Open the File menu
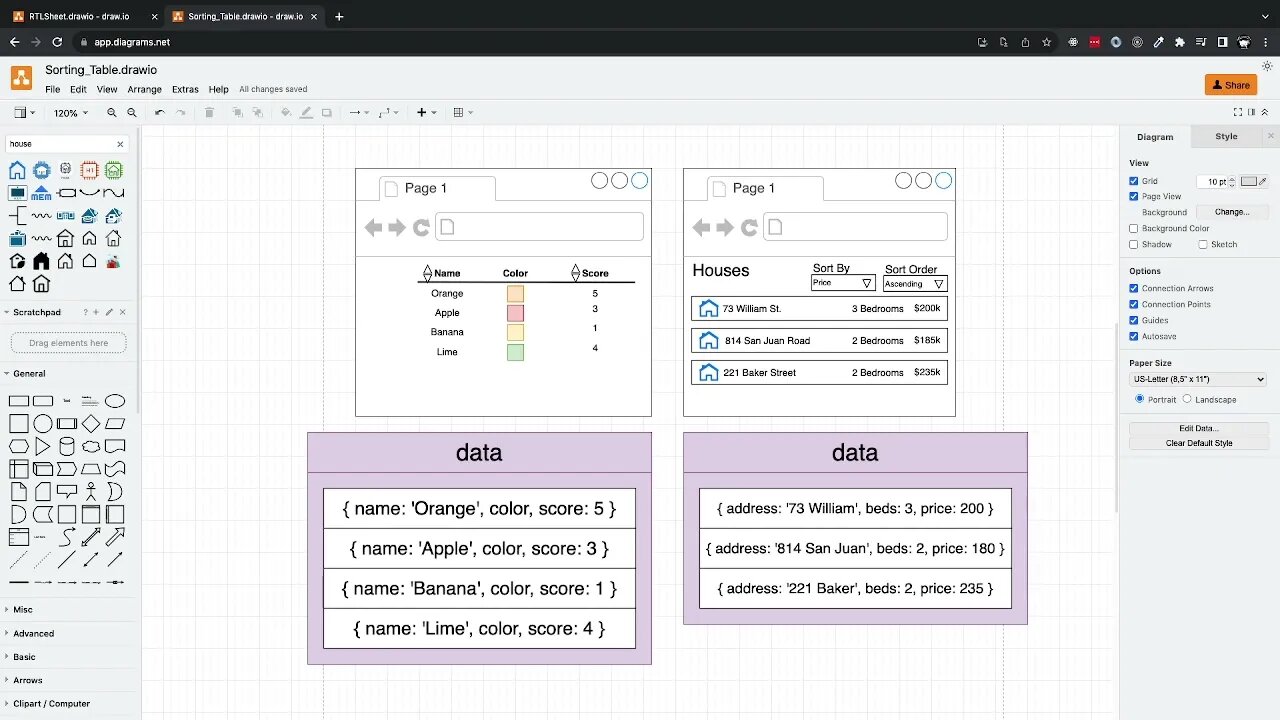 [53, 89]
